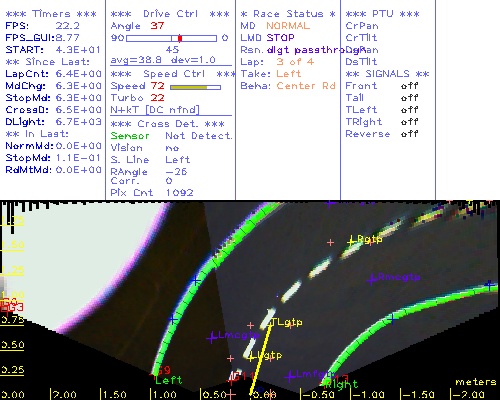Click the N+kT [DC nfnd] label

click(x=155, y=110)
